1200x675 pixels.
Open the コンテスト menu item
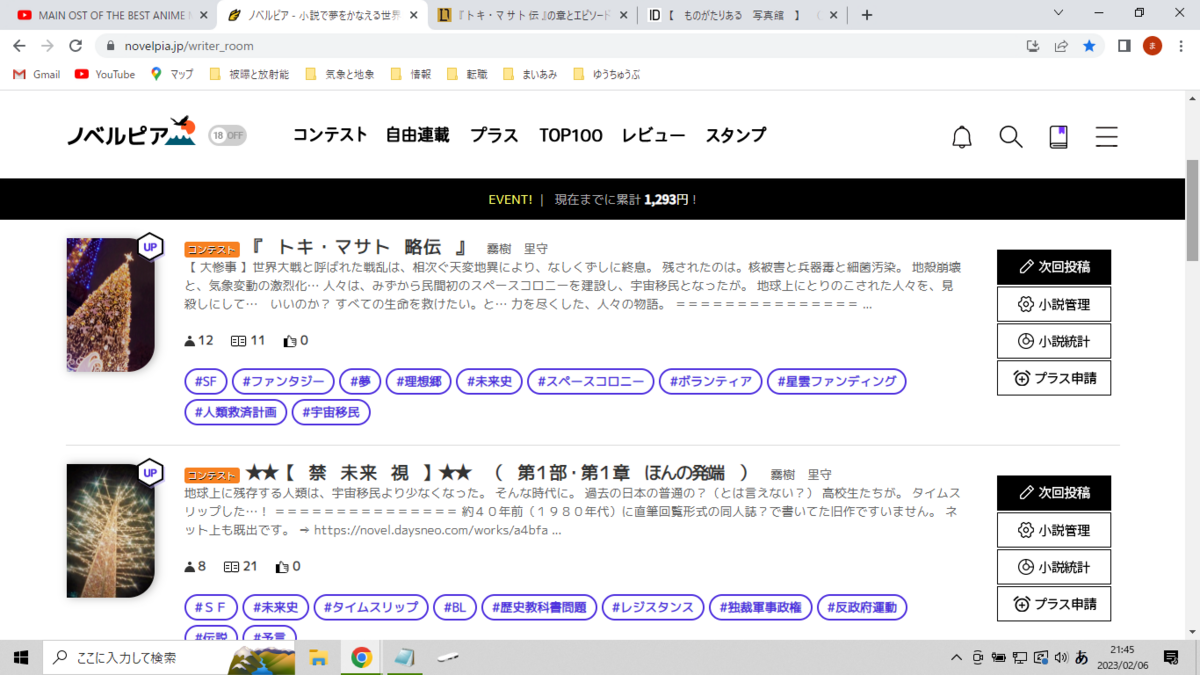330,135
